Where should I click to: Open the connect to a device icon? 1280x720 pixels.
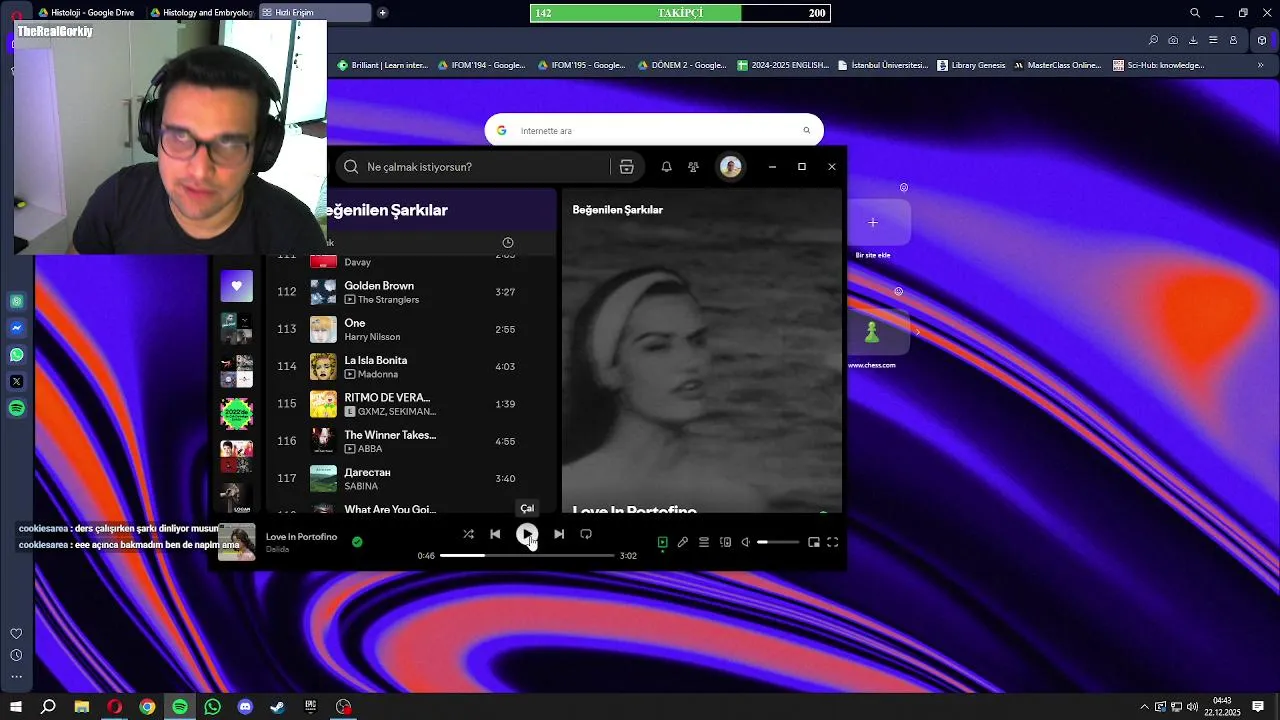(x=725, y=542)
